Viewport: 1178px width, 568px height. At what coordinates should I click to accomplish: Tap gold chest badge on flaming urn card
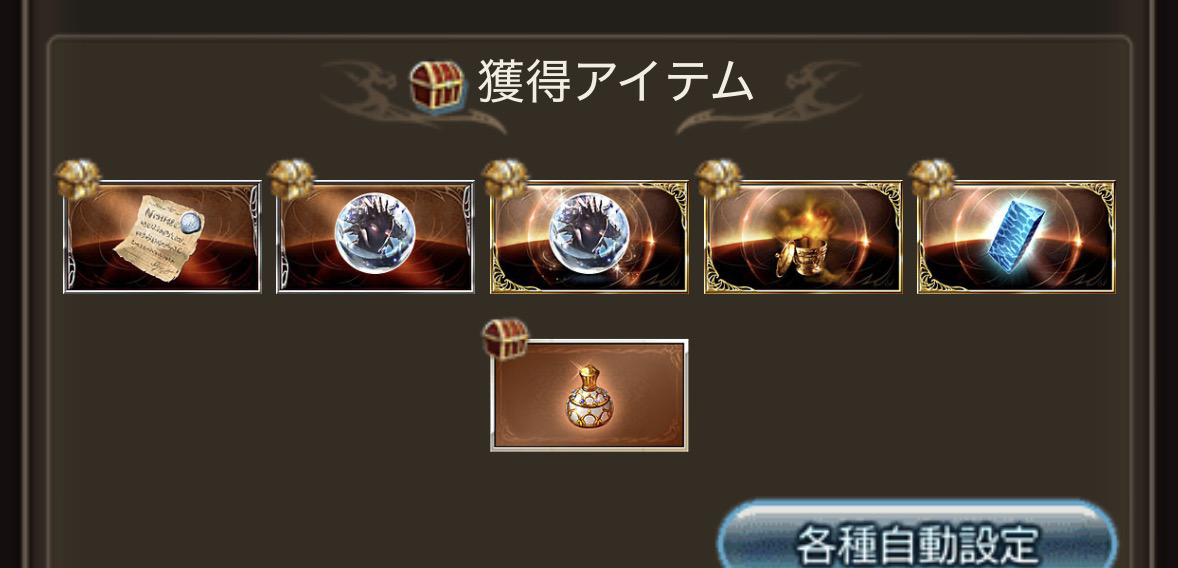pyautogui.click(x=718, y=180)
